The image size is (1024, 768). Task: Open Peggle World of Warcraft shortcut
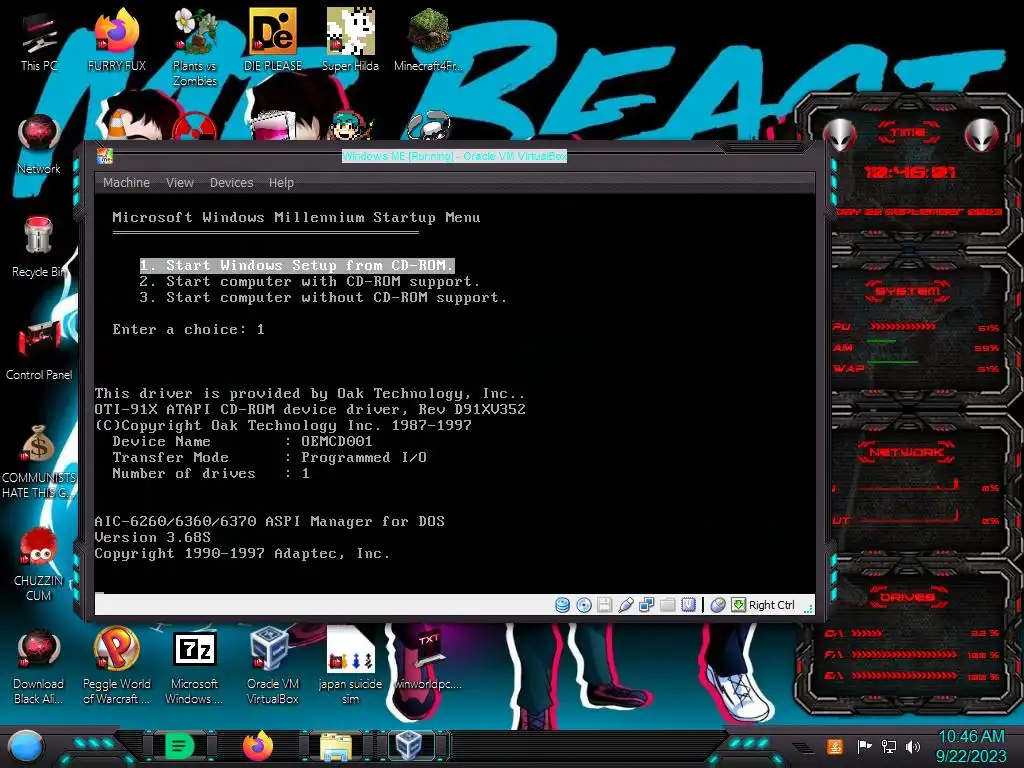pyautogui.click(x=116, y=667)
